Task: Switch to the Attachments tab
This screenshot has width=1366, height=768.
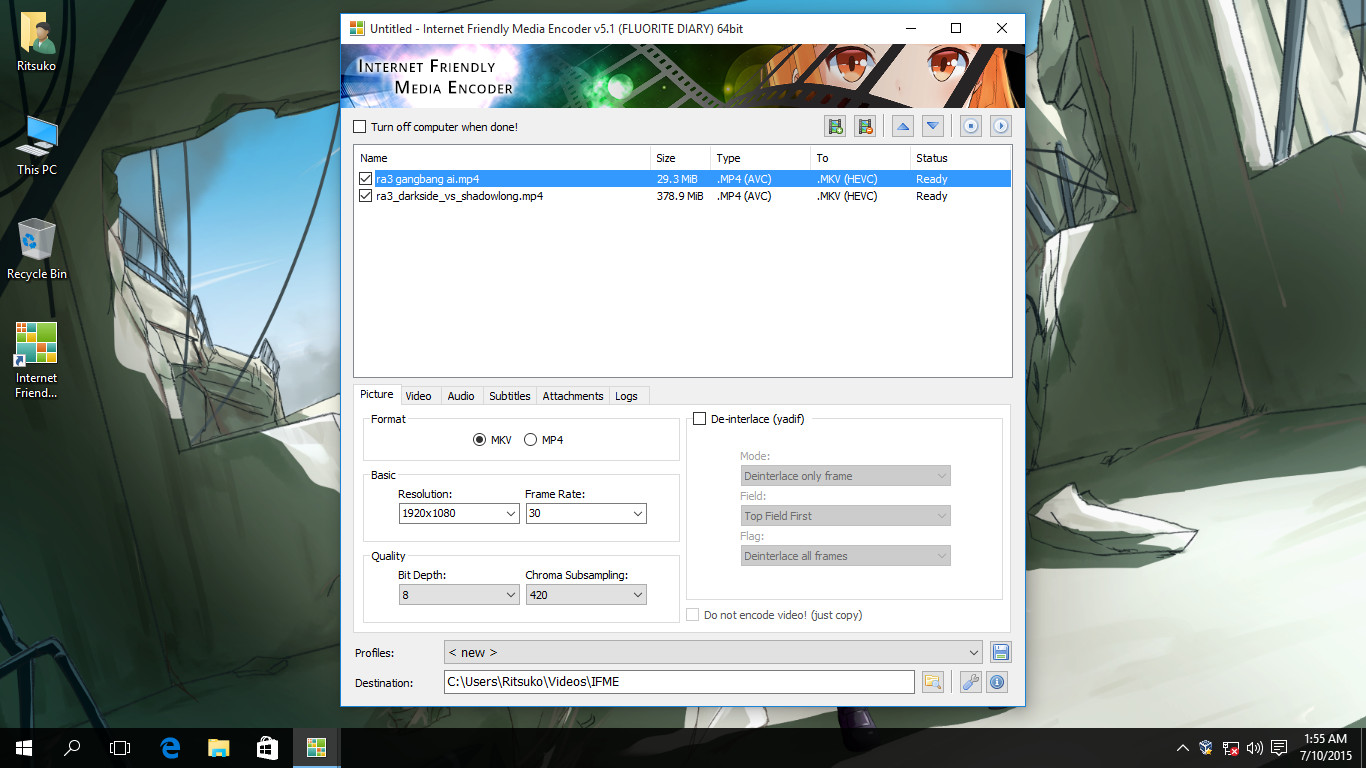Action: 573,396
